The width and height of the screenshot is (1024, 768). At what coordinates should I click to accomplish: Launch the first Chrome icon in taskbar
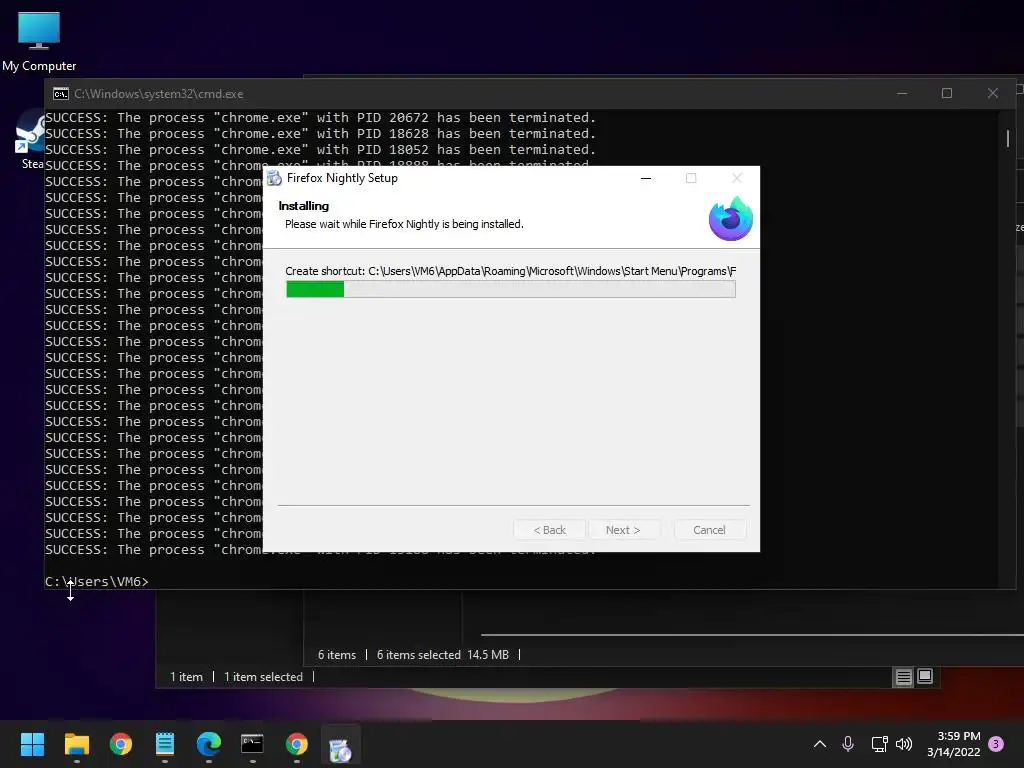click(x=121, y=744)
